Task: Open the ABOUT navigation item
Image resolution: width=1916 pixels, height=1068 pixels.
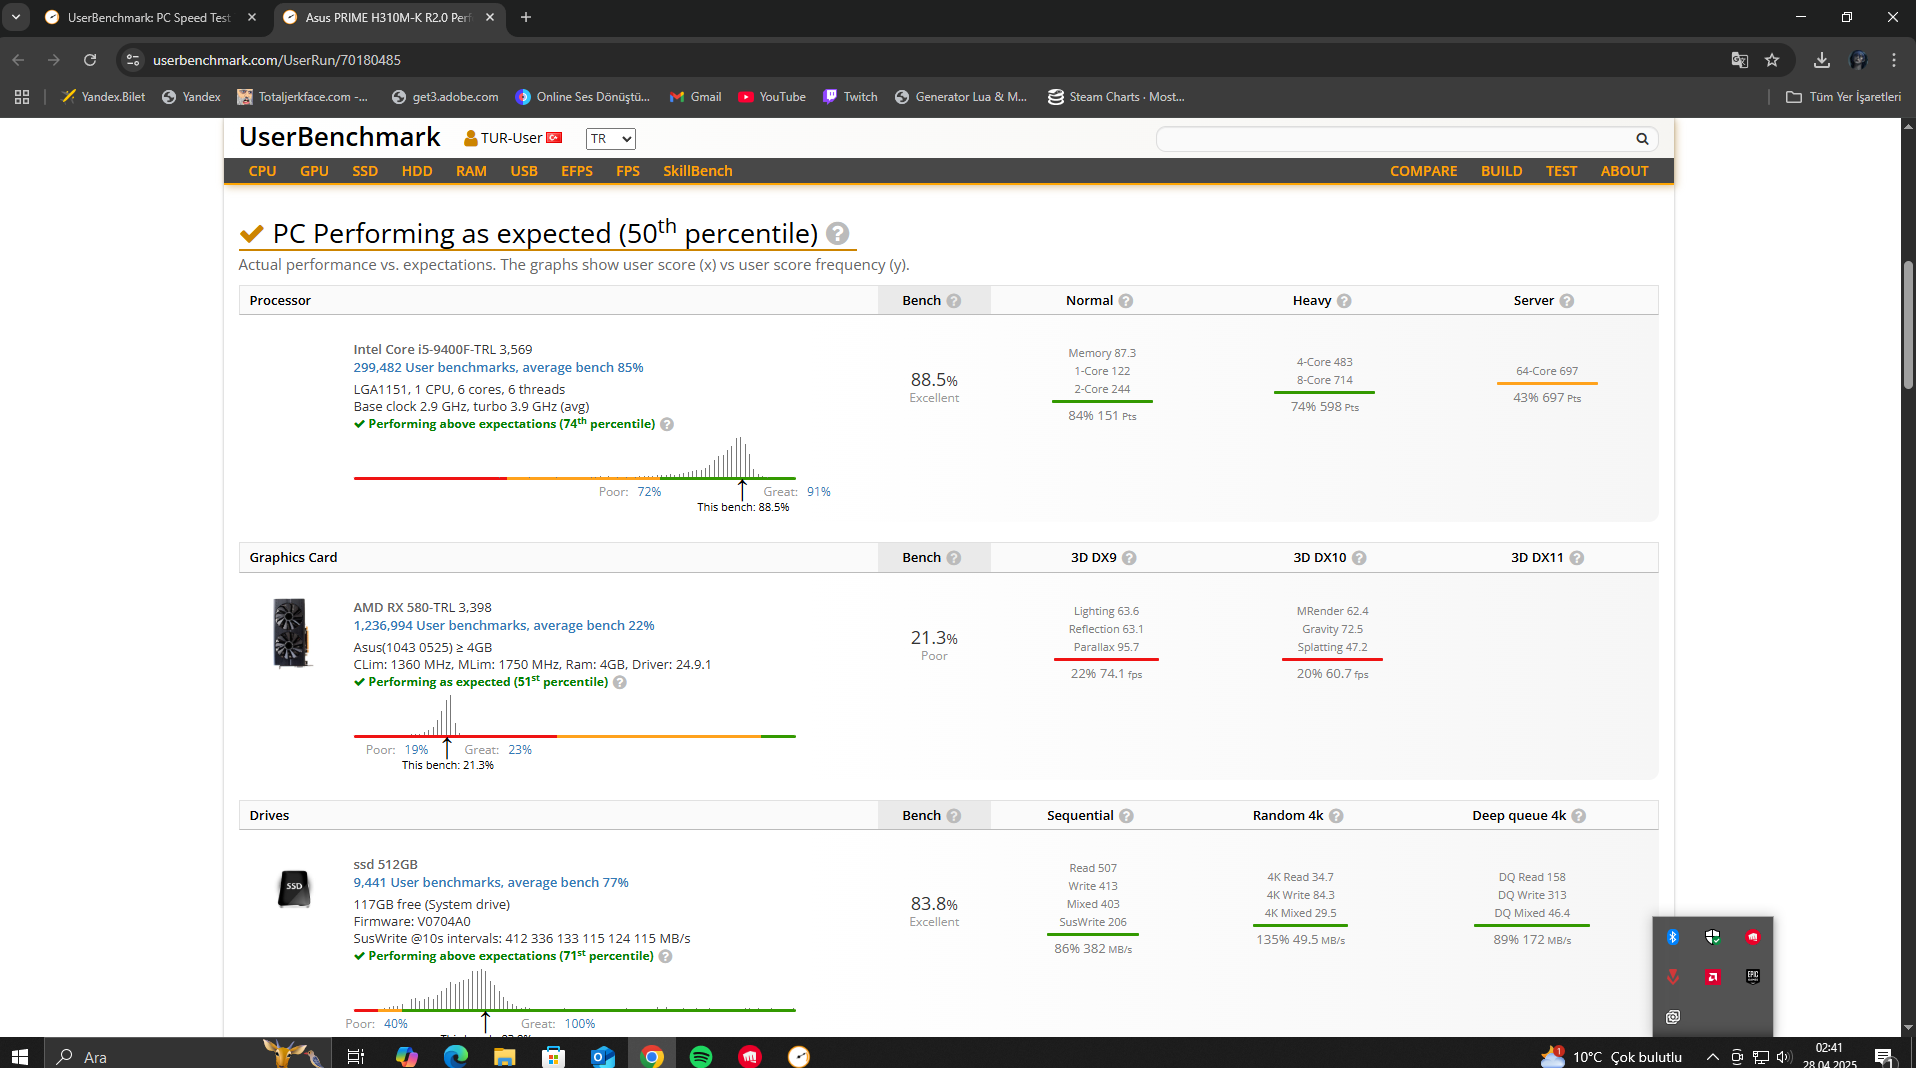Action: pyautogui.click(x=1625, y=171)
